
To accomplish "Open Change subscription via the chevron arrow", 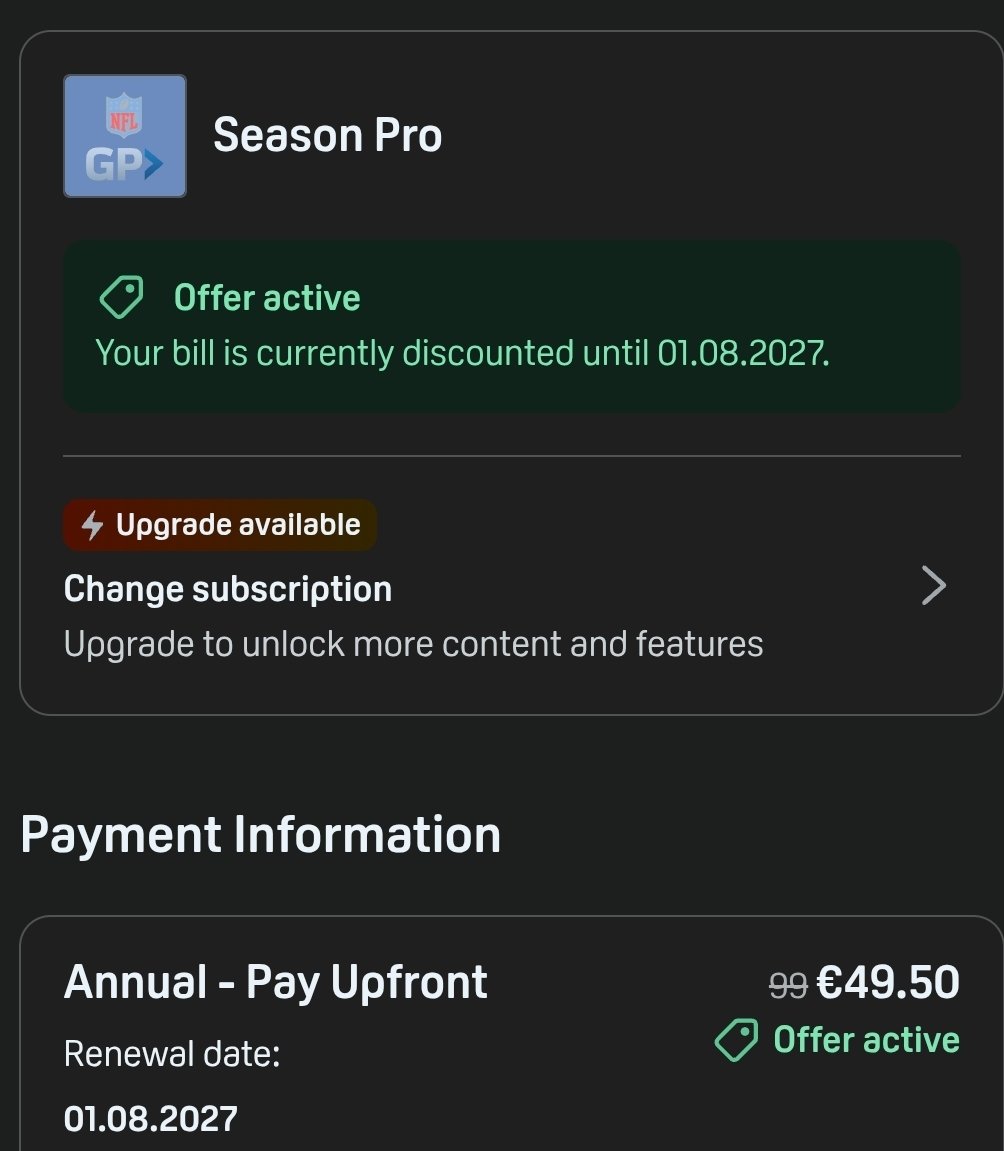I will [934, 585].
